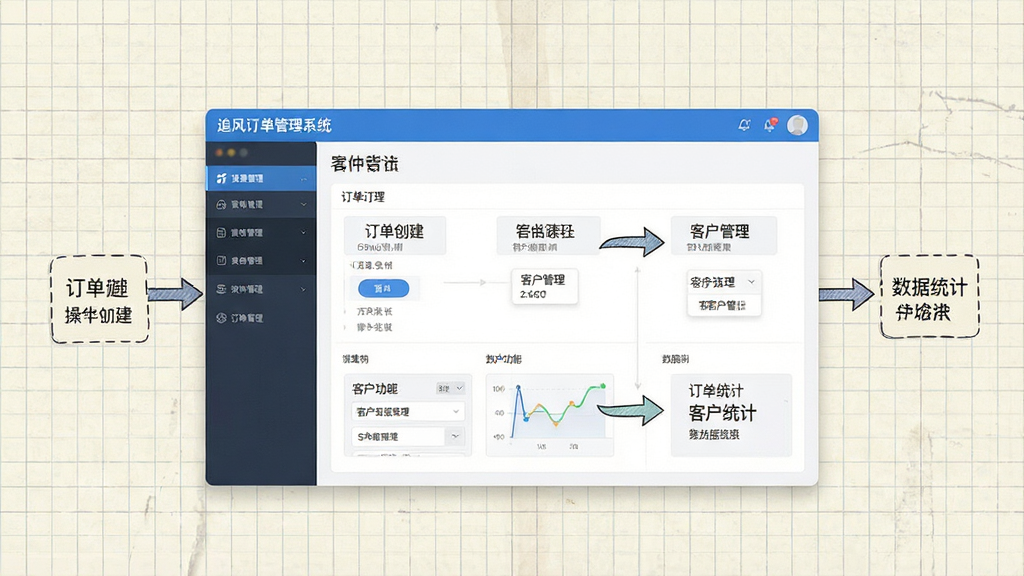The width and height of the screenshot is (1024, 576).
Task: Open the small dropdown beside the 客户功能 title
Action: (x=451, y=389)
